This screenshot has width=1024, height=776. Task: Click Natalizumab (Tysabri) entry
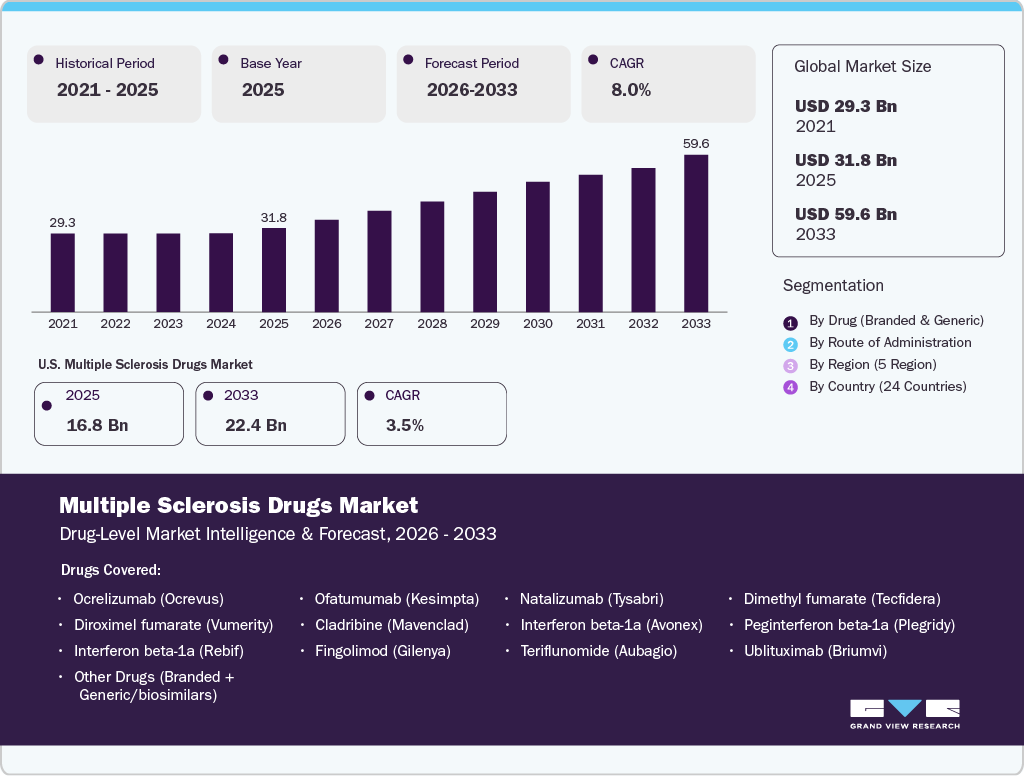click(592, 599)
